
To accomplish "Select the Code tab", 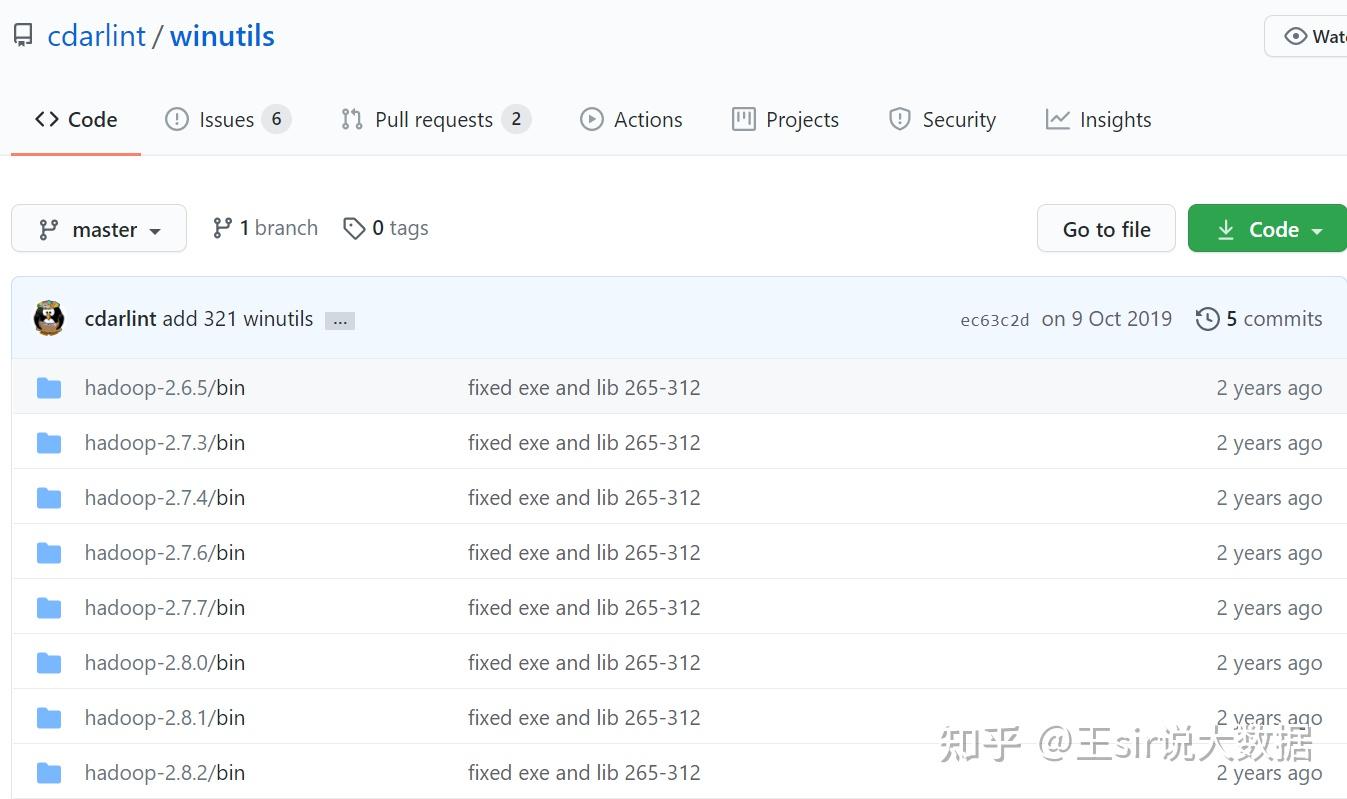I will click(x=76, y=119).
